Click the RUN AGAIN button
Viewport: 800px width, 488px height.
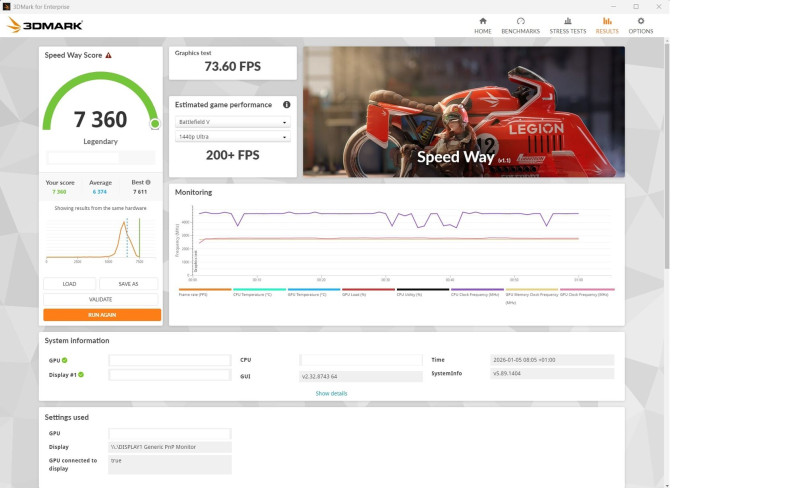coord(102,315)
